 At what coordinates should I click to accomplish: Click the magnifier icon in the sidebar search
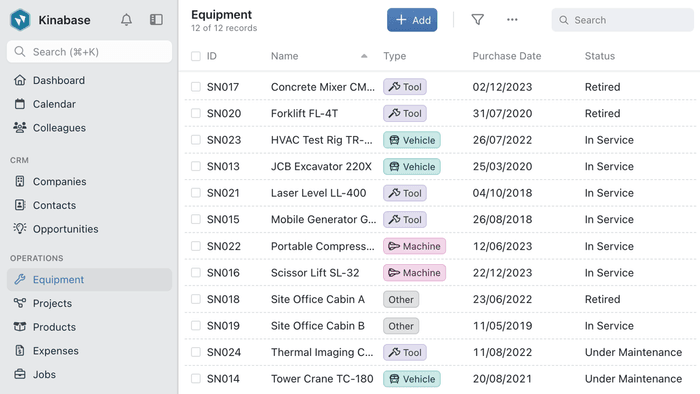[x=20, y=52]
